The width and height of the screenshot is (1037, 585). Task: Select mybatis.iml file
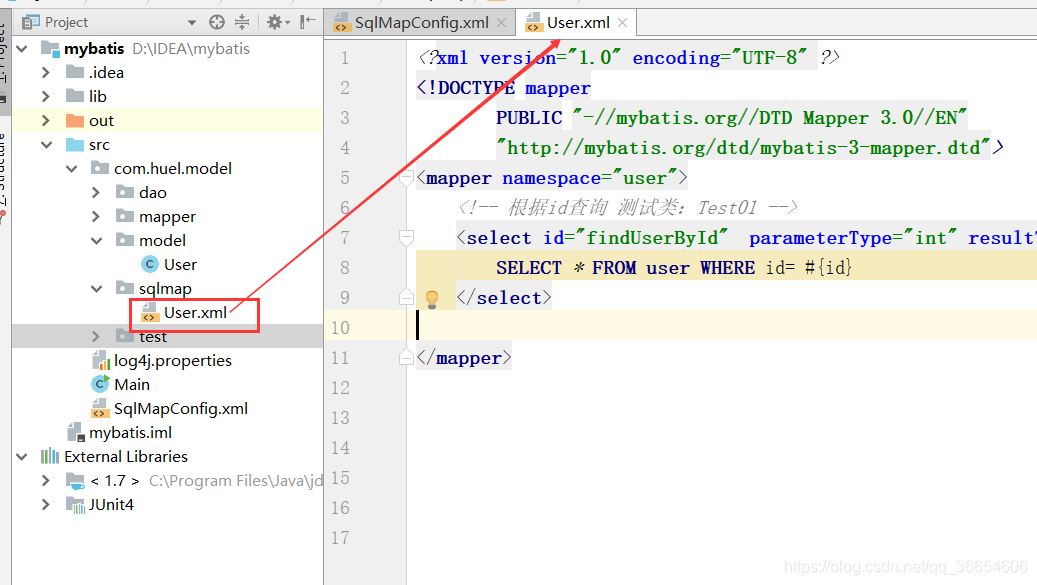(130, 433)
